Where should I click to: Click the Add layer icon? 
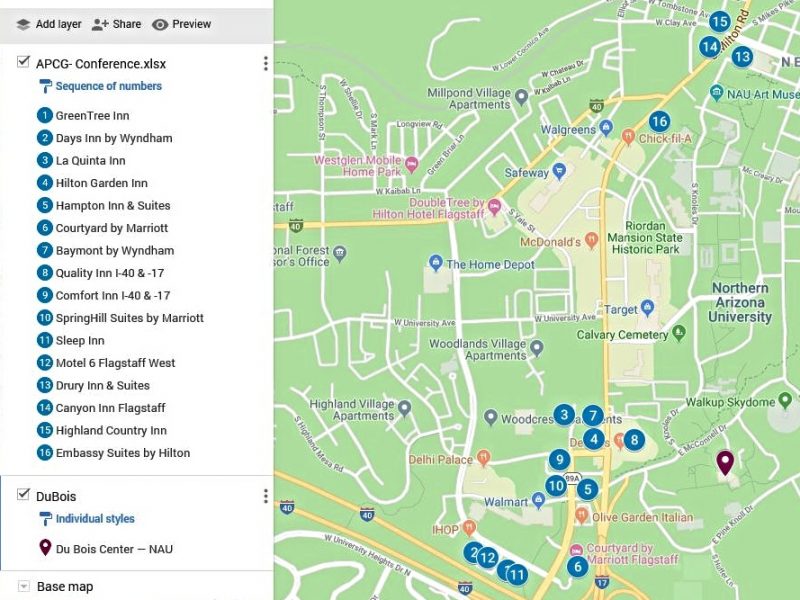tap(23, 24)
